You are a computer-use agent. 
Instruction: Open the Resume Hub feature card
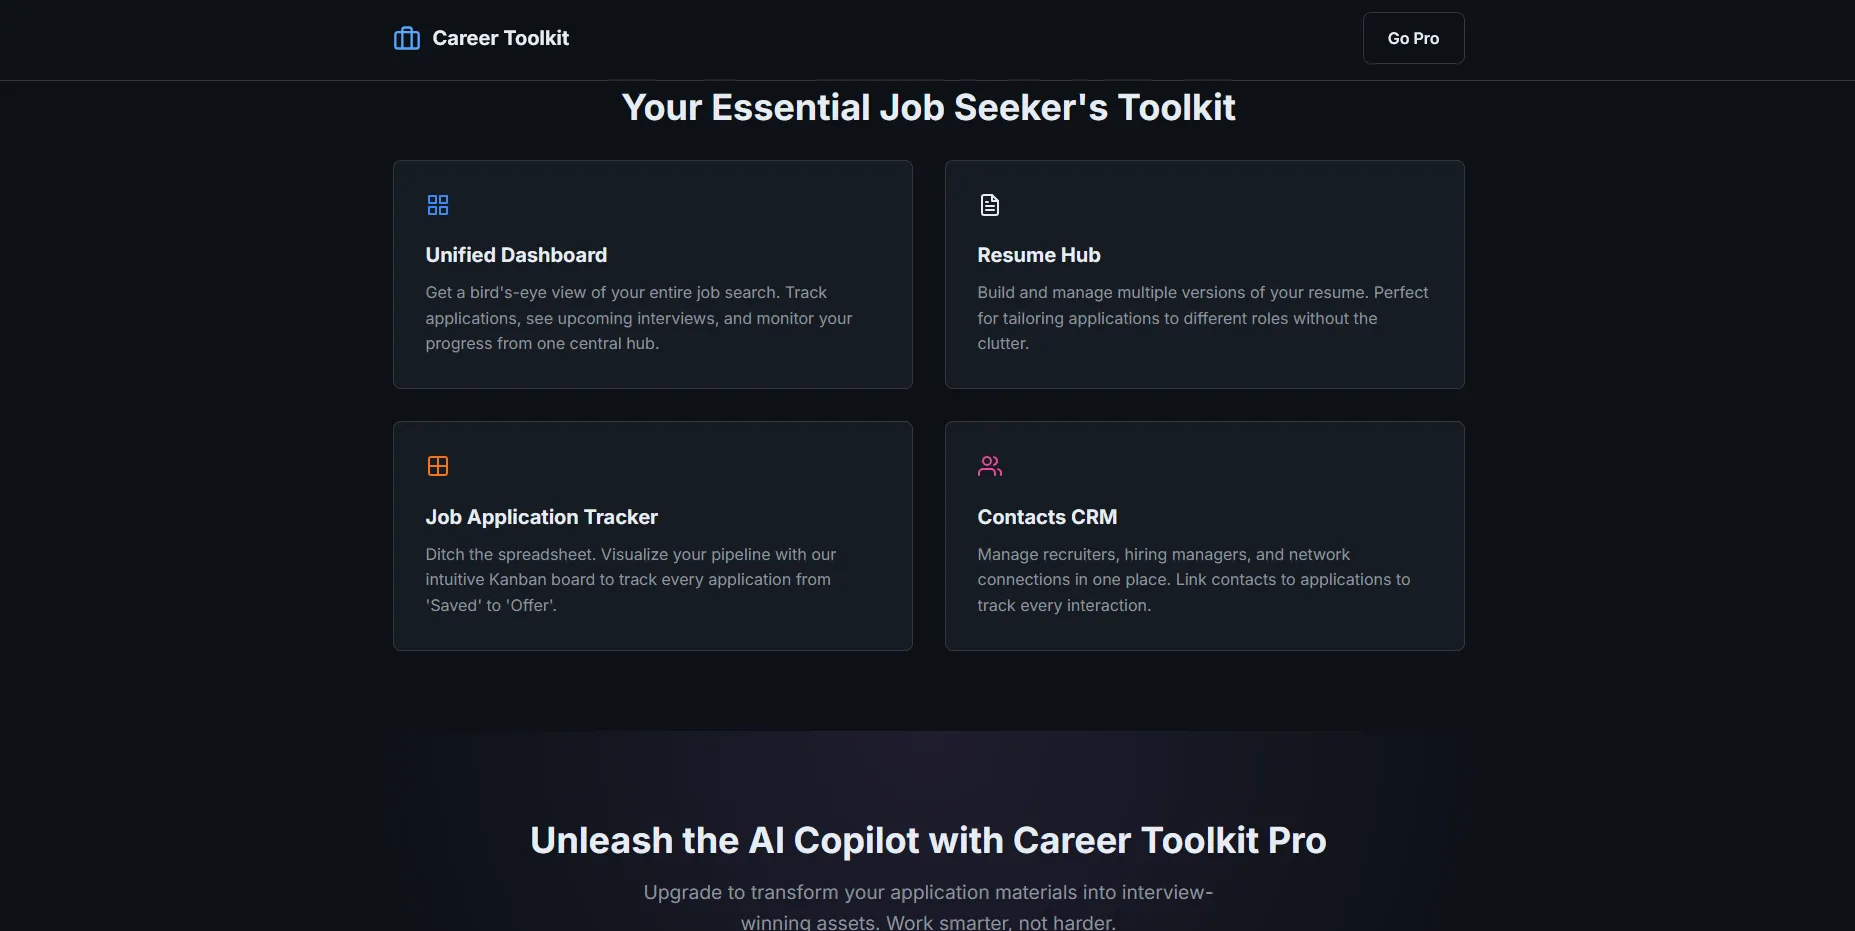pos(1204,275)
